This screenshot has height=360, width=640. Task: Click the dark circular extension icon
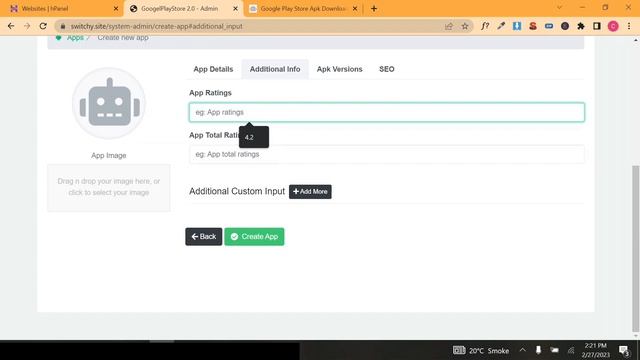coord(565,26)
